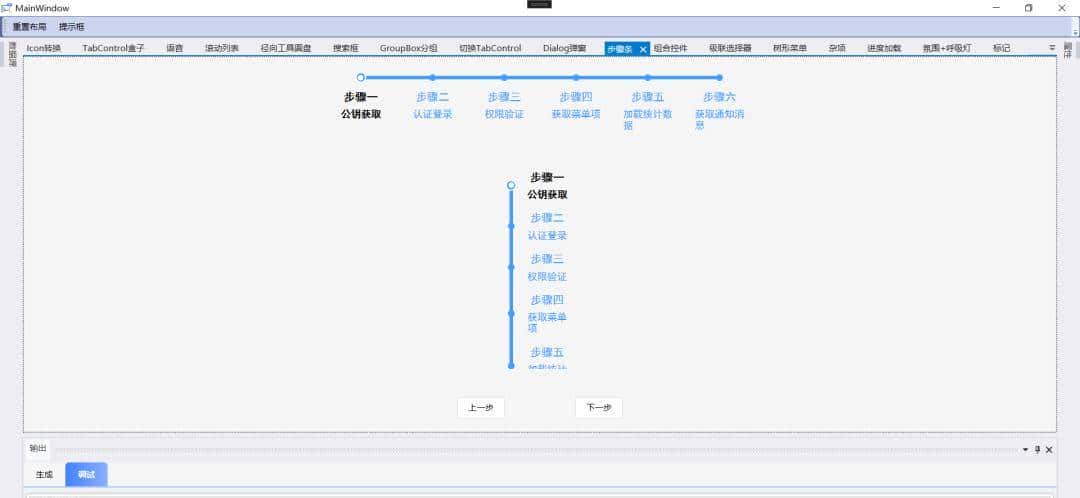Select the active 步骤条 tab

coord(620,49)
